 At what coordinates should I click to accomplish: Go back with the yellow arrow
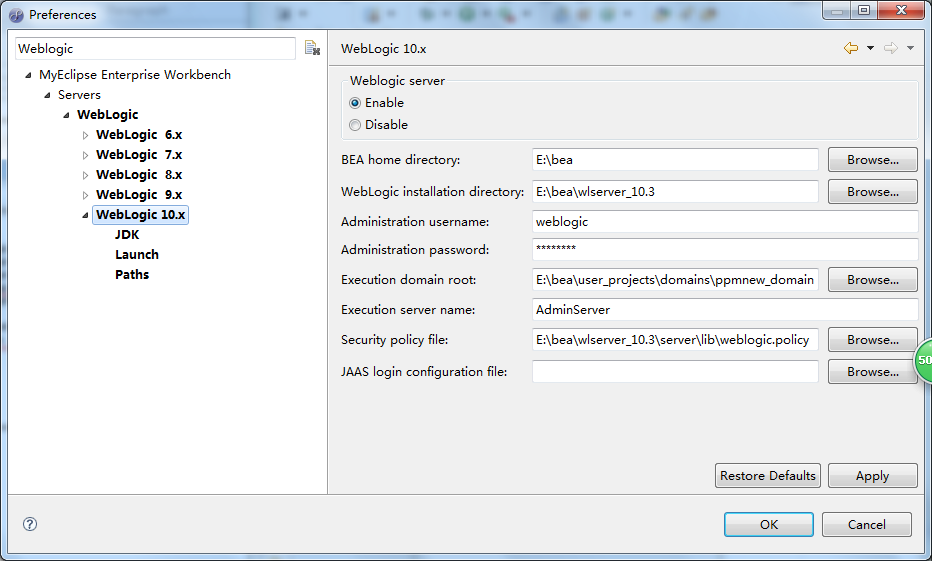pos(851,48)
